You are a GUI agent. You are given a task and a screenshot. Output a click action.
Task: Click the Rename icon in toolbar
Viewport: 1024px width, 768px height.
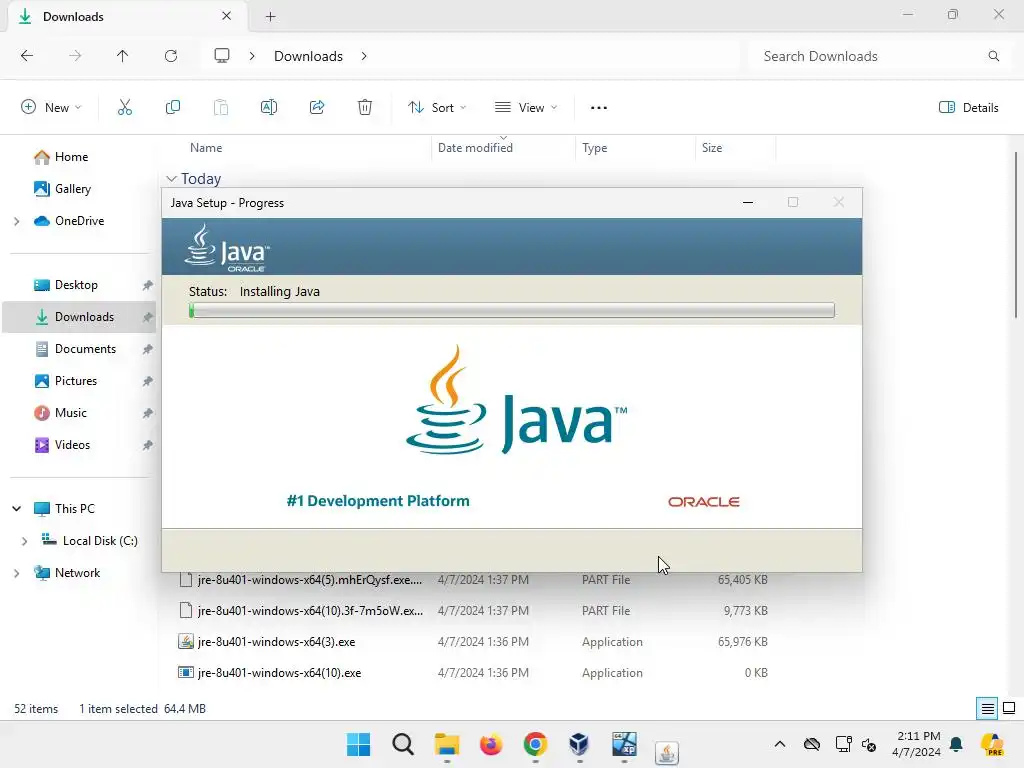tap(269, 107)
